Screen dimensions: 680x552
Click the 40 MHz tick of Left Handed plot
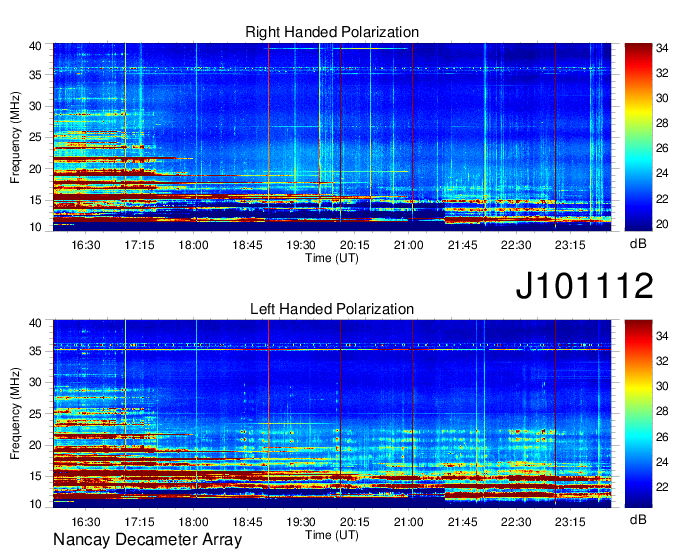36,323
